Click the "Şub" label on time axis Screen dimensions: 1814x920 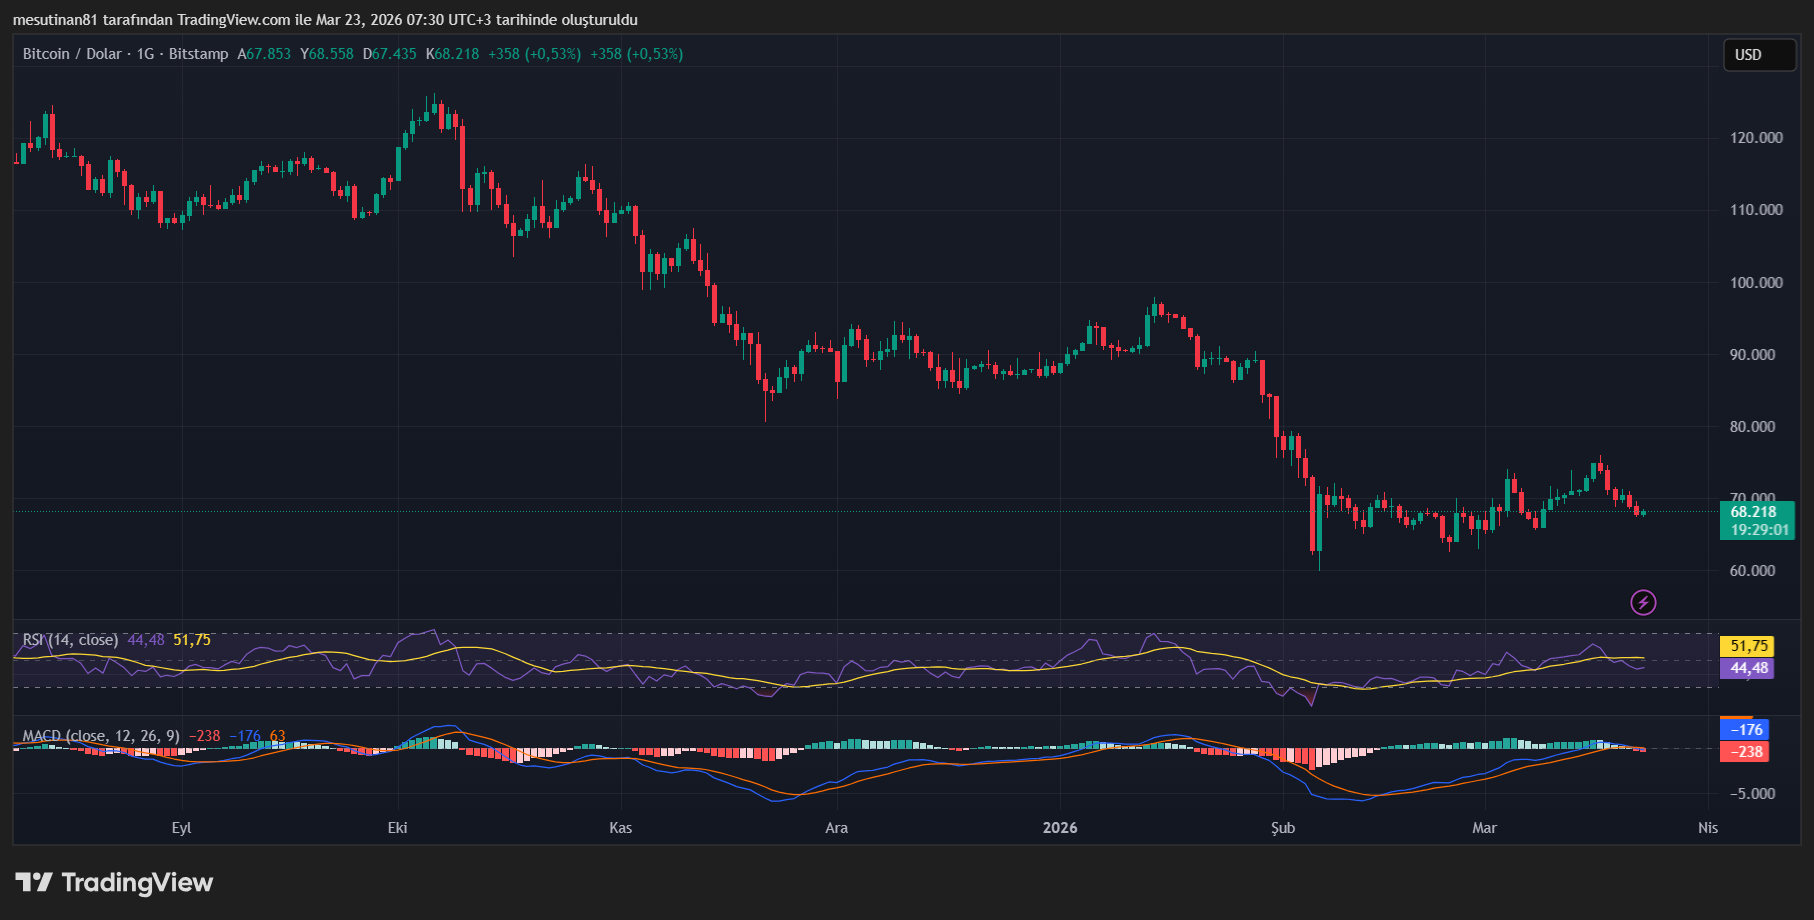point(1283,828)
